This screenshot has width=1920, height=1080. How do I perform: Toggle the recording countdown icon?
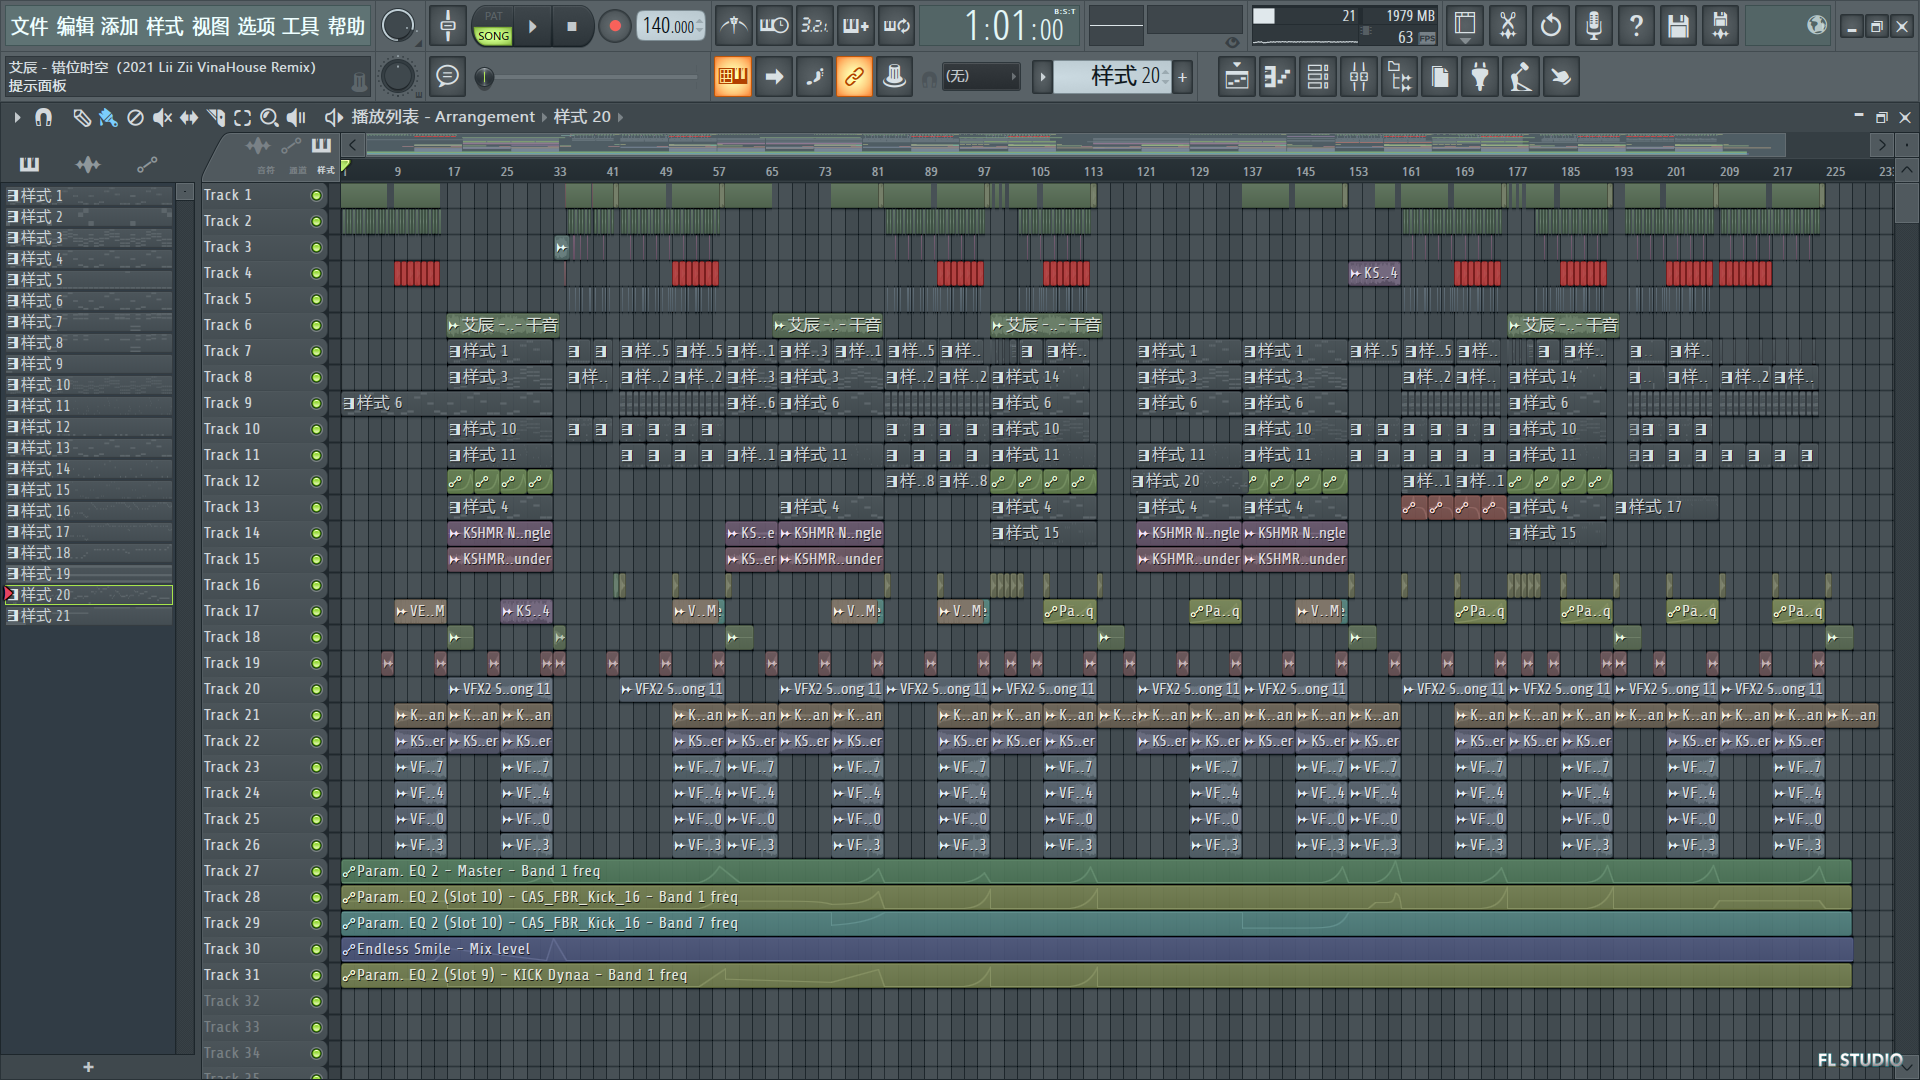click(x=814, y=26)
